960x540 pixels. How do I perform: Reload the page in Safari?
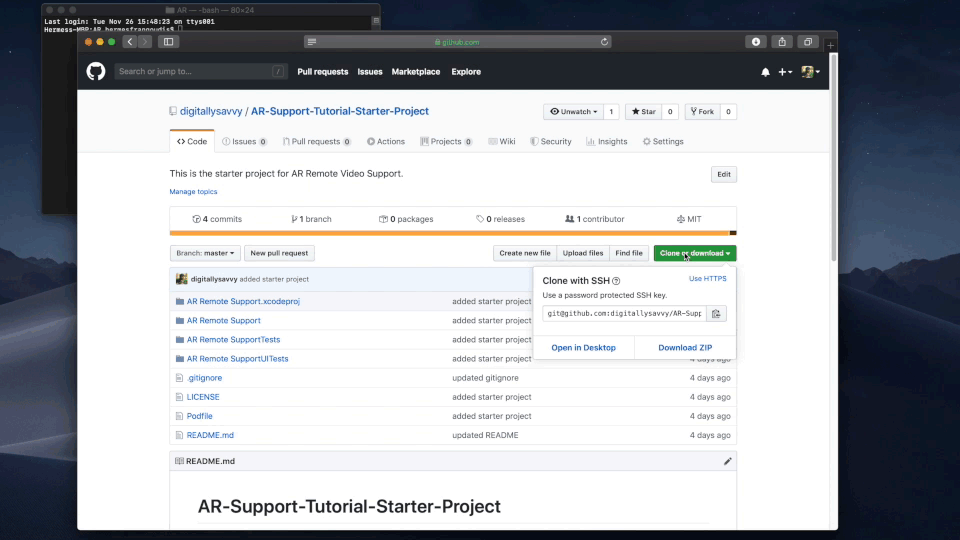coord(604,42)
